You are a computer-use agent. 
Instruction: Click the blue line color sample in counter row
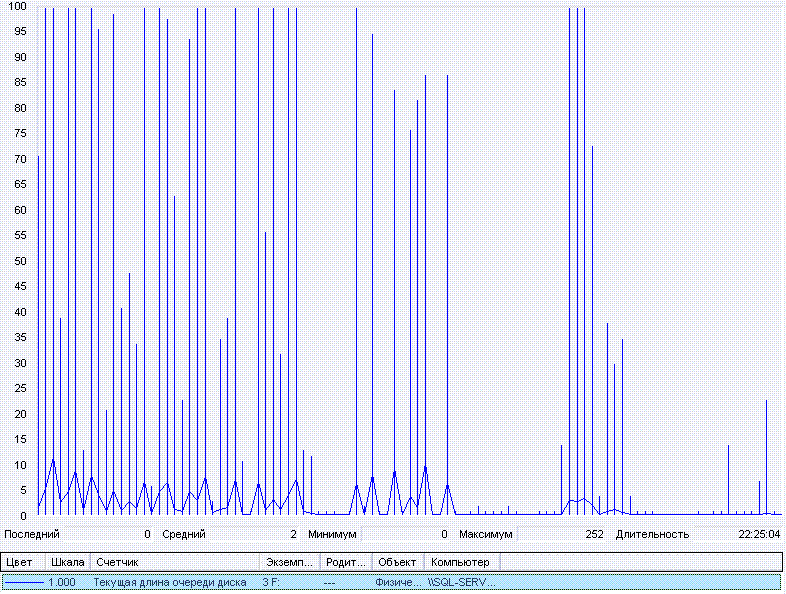(24, 582)
